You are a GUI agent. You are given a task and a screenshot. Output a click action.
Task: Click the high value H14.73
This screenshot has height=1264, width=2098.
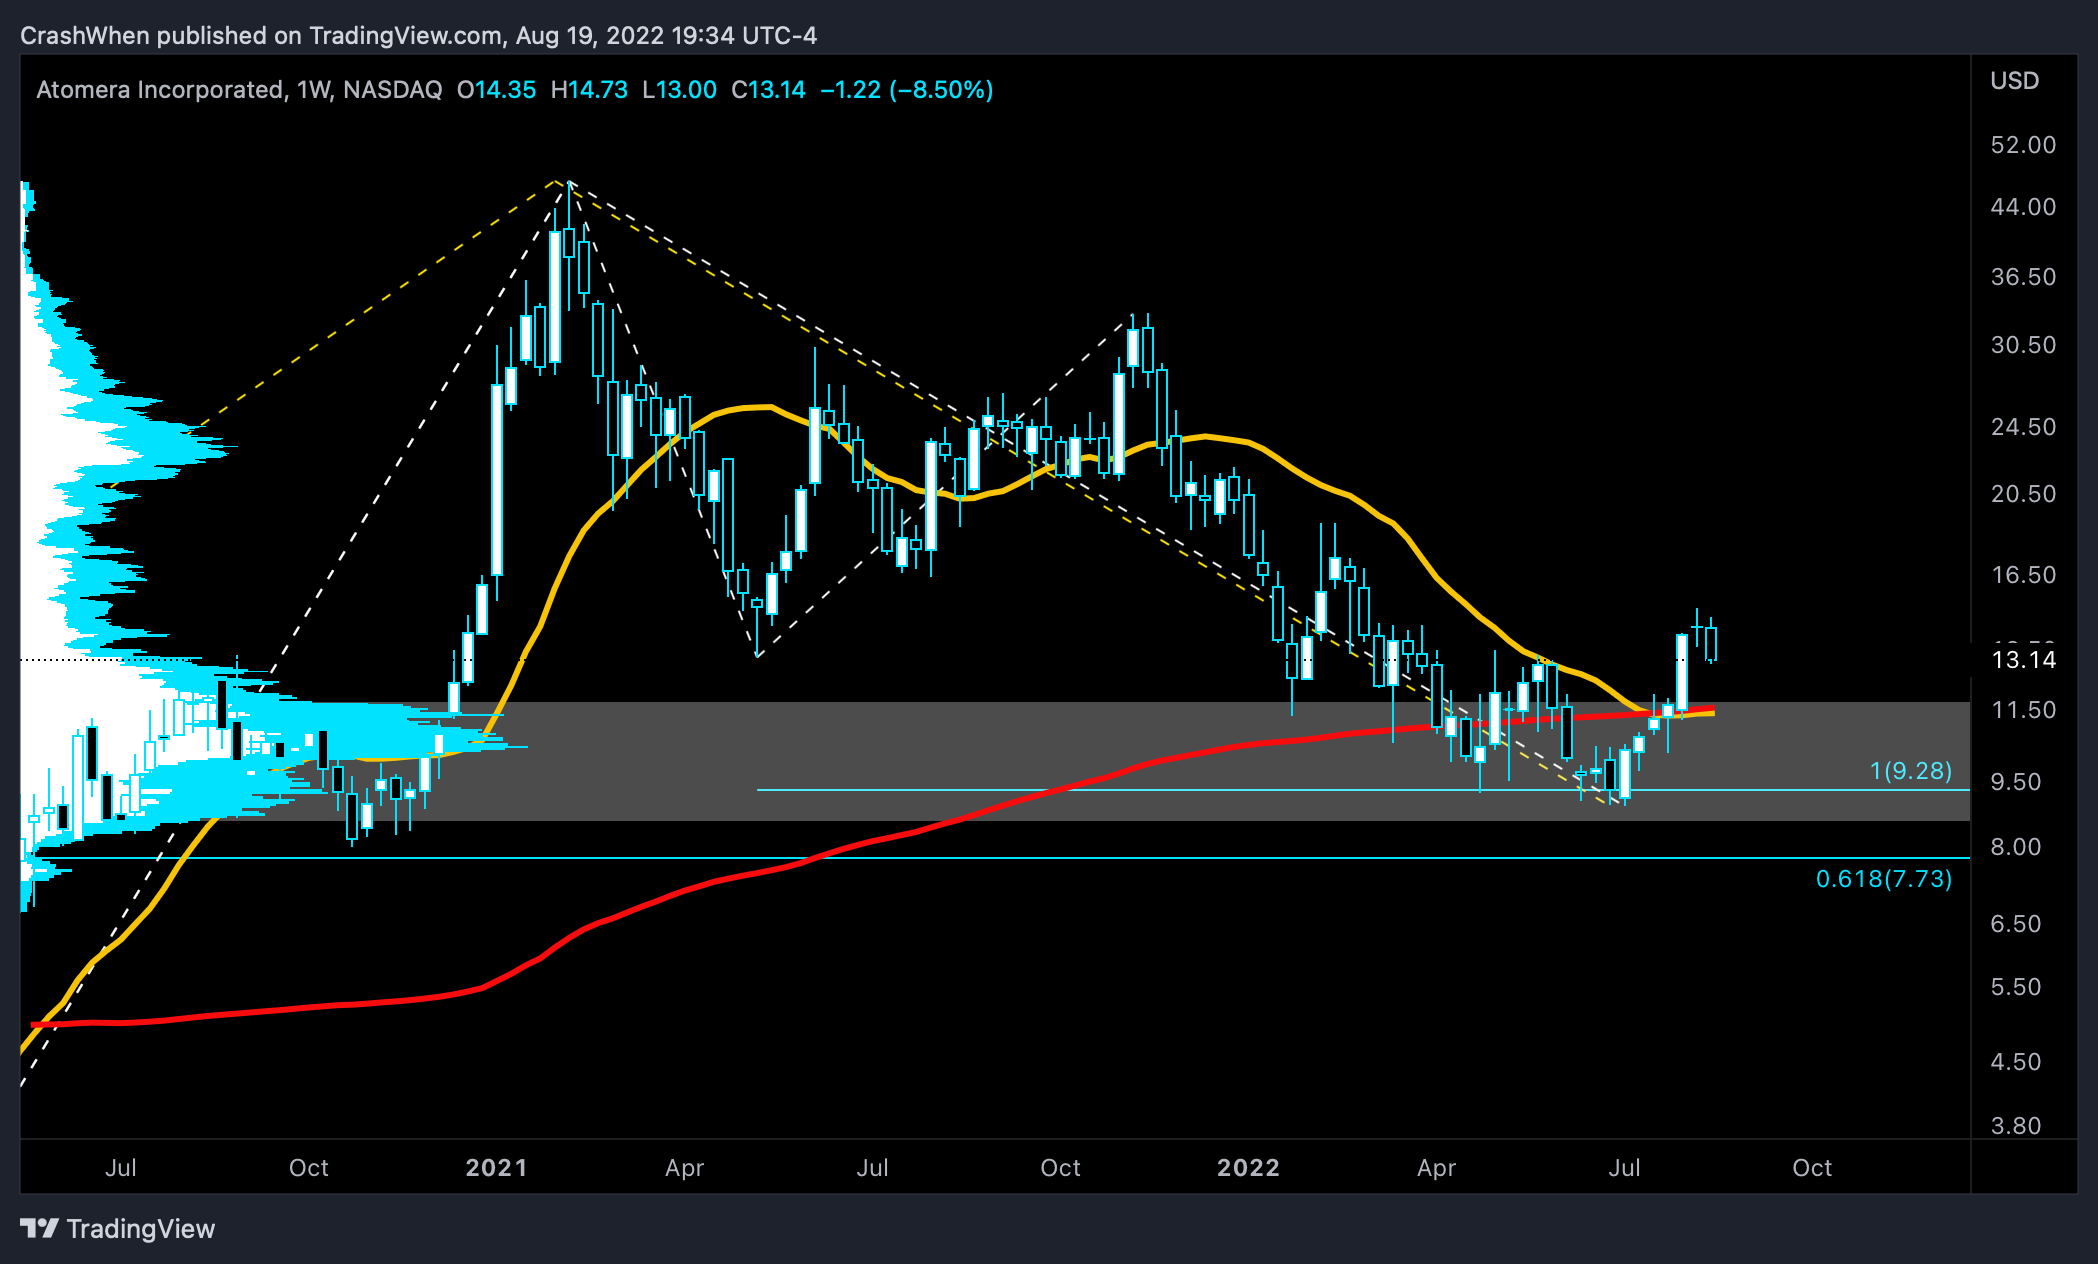click(x=589, y=90)
